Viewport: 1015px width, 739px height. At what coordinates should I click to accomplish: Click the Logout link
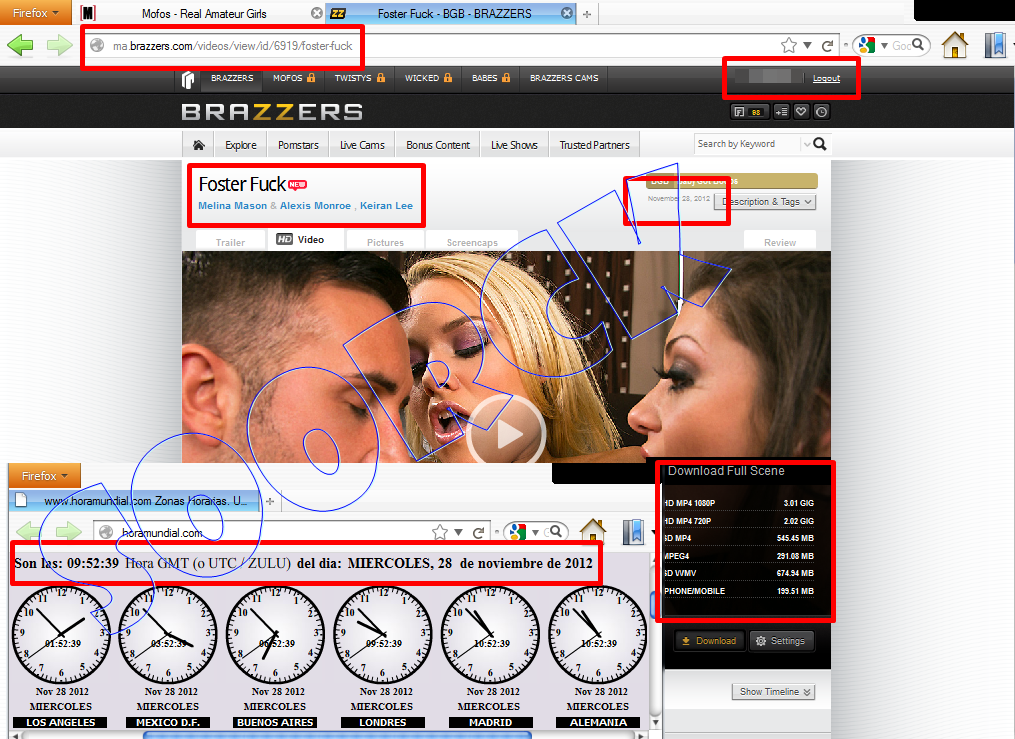point(826,78)
